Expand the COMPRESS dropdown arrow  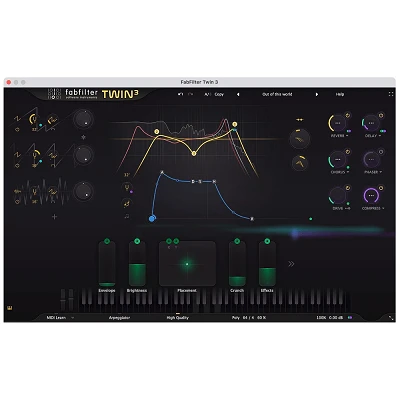click(383, 209)
